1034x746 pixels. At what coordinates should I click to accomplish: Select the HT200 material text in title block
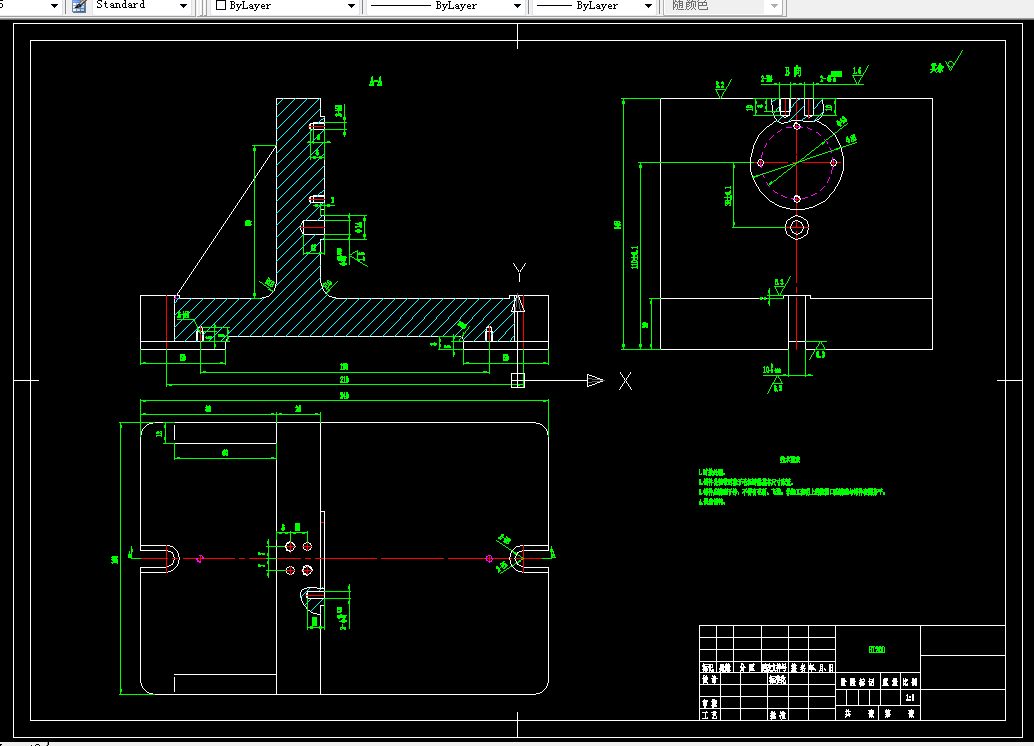[876, 650]
